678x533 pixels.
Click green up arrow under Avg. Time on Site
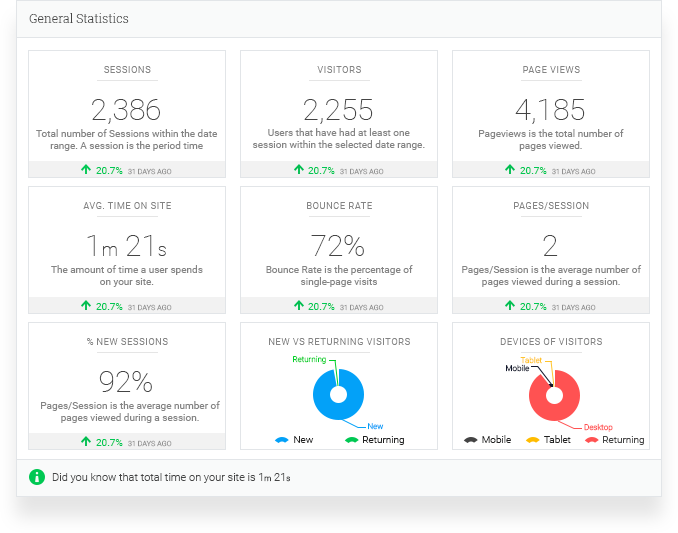pos(86,306)
